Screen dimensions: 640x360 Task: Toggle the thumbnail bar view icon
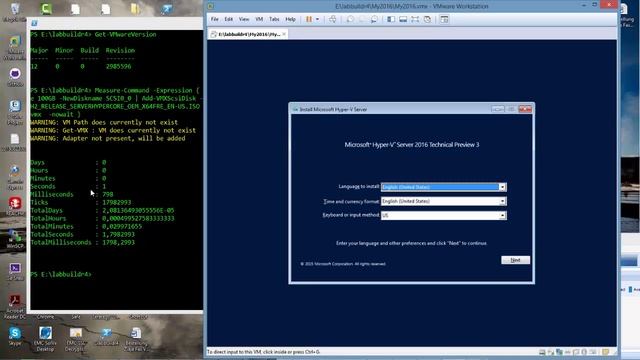click(403, 19)
